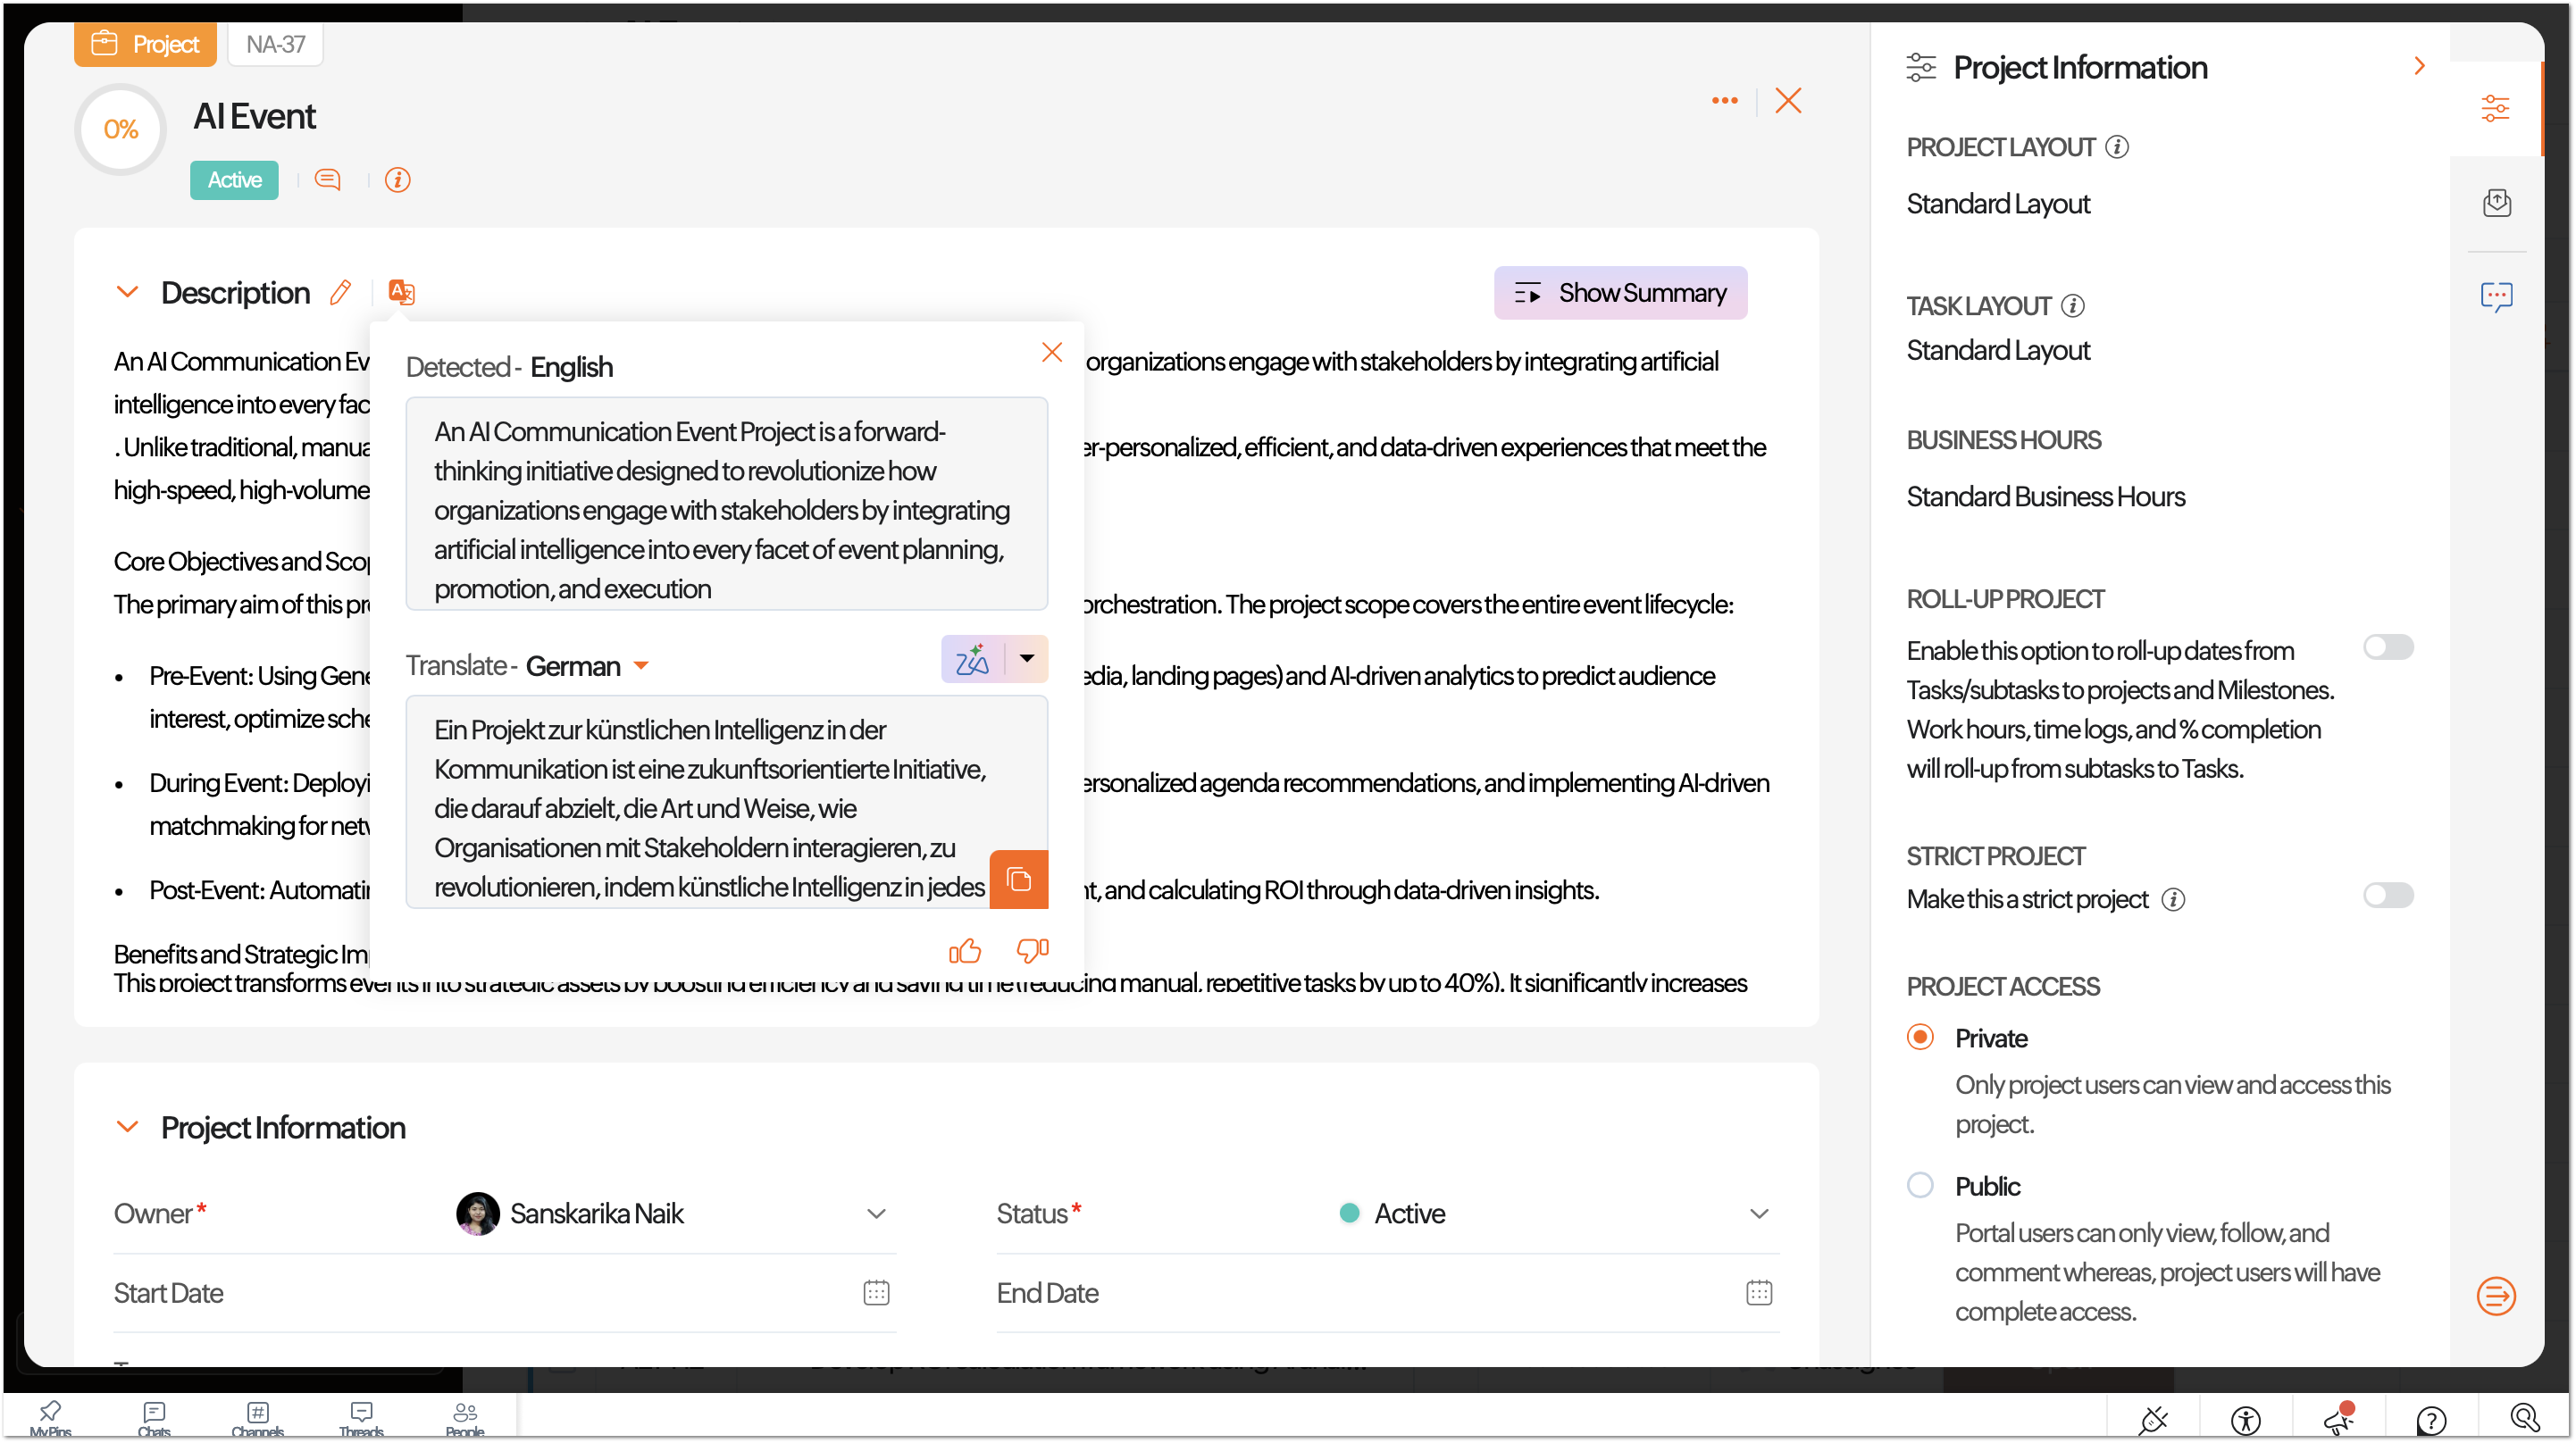Click the Active status badge
The height and width of the screenshot is (1443, 2576).
[x=234, y=180]
